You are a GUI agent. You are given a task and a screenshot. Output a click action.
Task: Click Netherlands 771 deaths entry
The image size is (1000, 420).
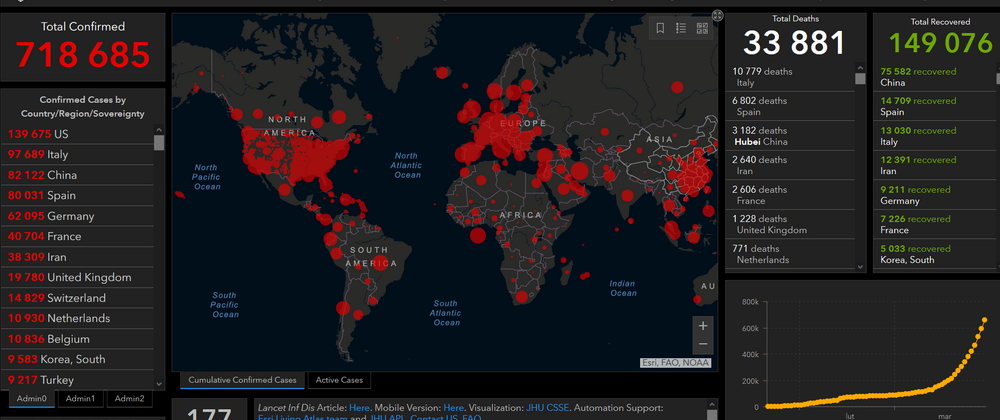coord(790,254)
